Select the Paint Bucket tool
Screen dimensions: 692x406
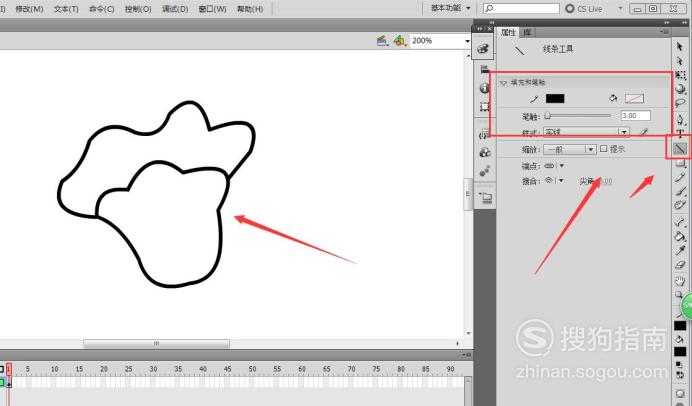(x=680, y=236)
